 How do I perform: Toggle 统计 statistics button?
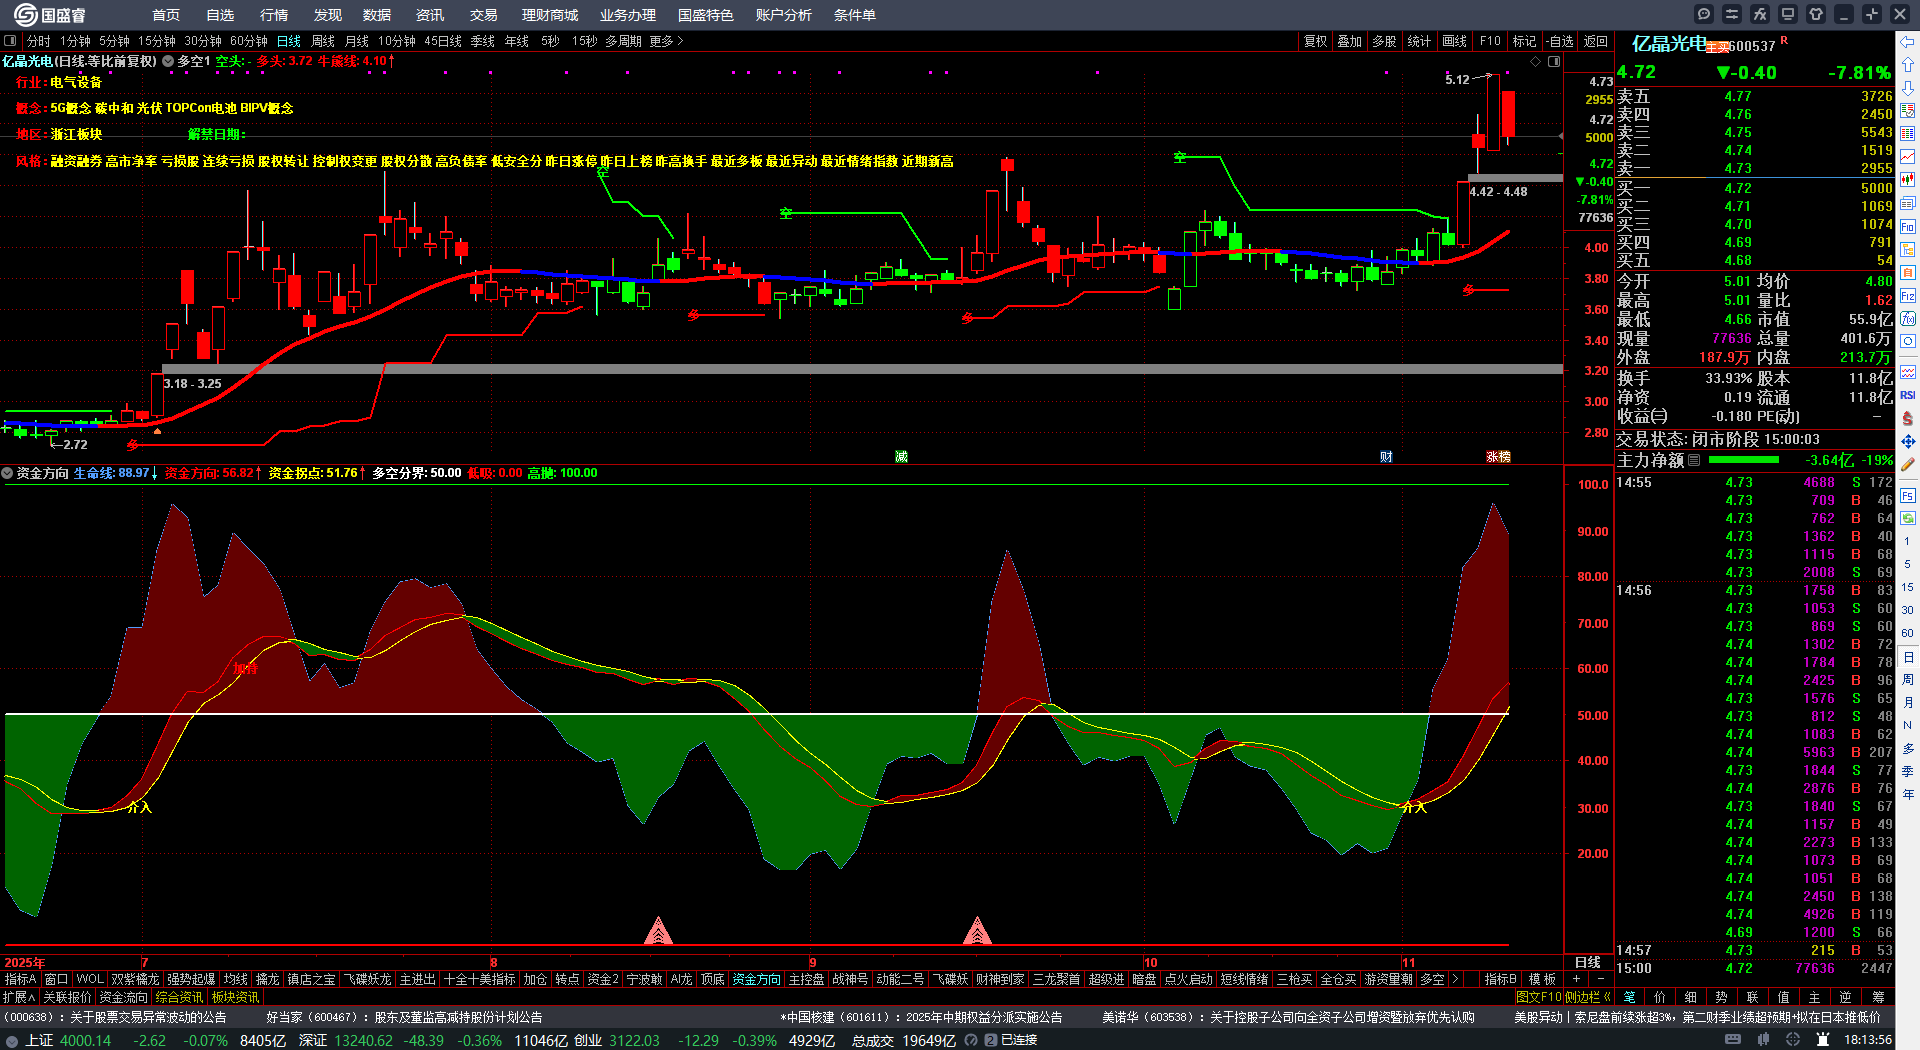click(1419, 41)
